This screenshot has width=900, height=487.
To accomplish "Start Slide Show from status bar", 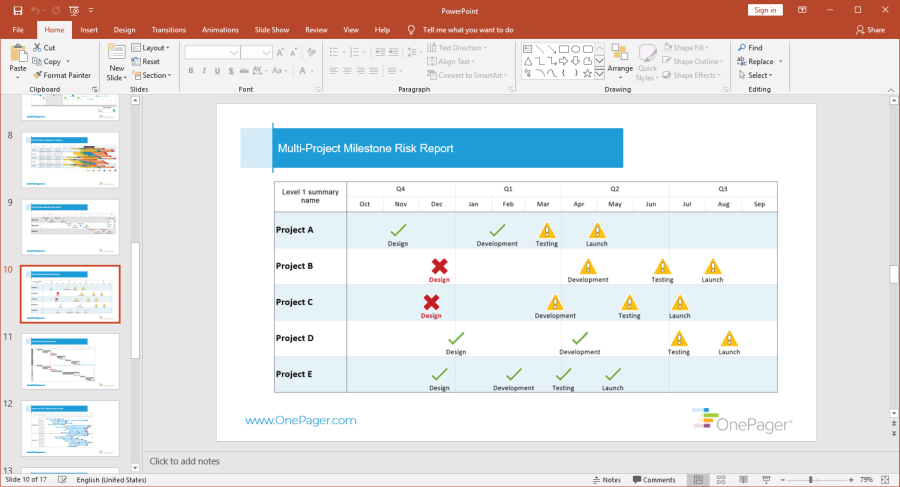I will [x=766, y=480].
